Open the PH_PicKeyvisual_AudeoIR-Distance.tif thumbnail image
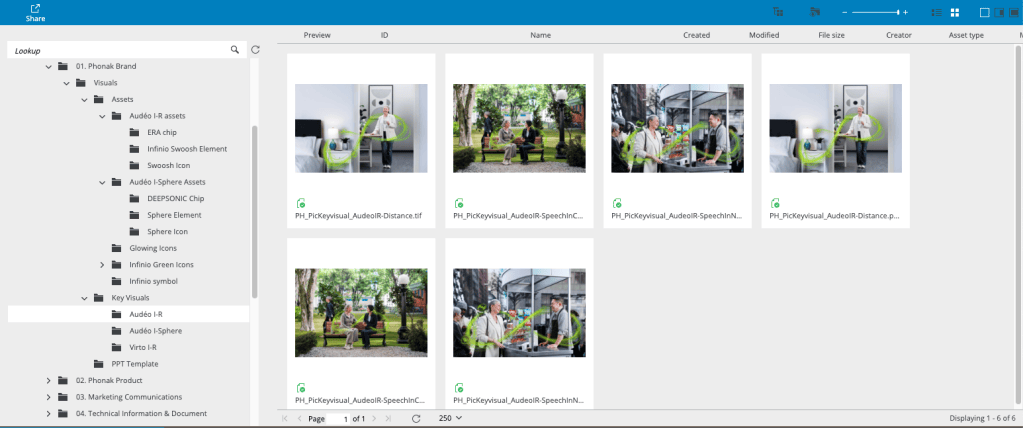Image resolution: width=1023 pixels, height=428 pixels. click(361, 128)
